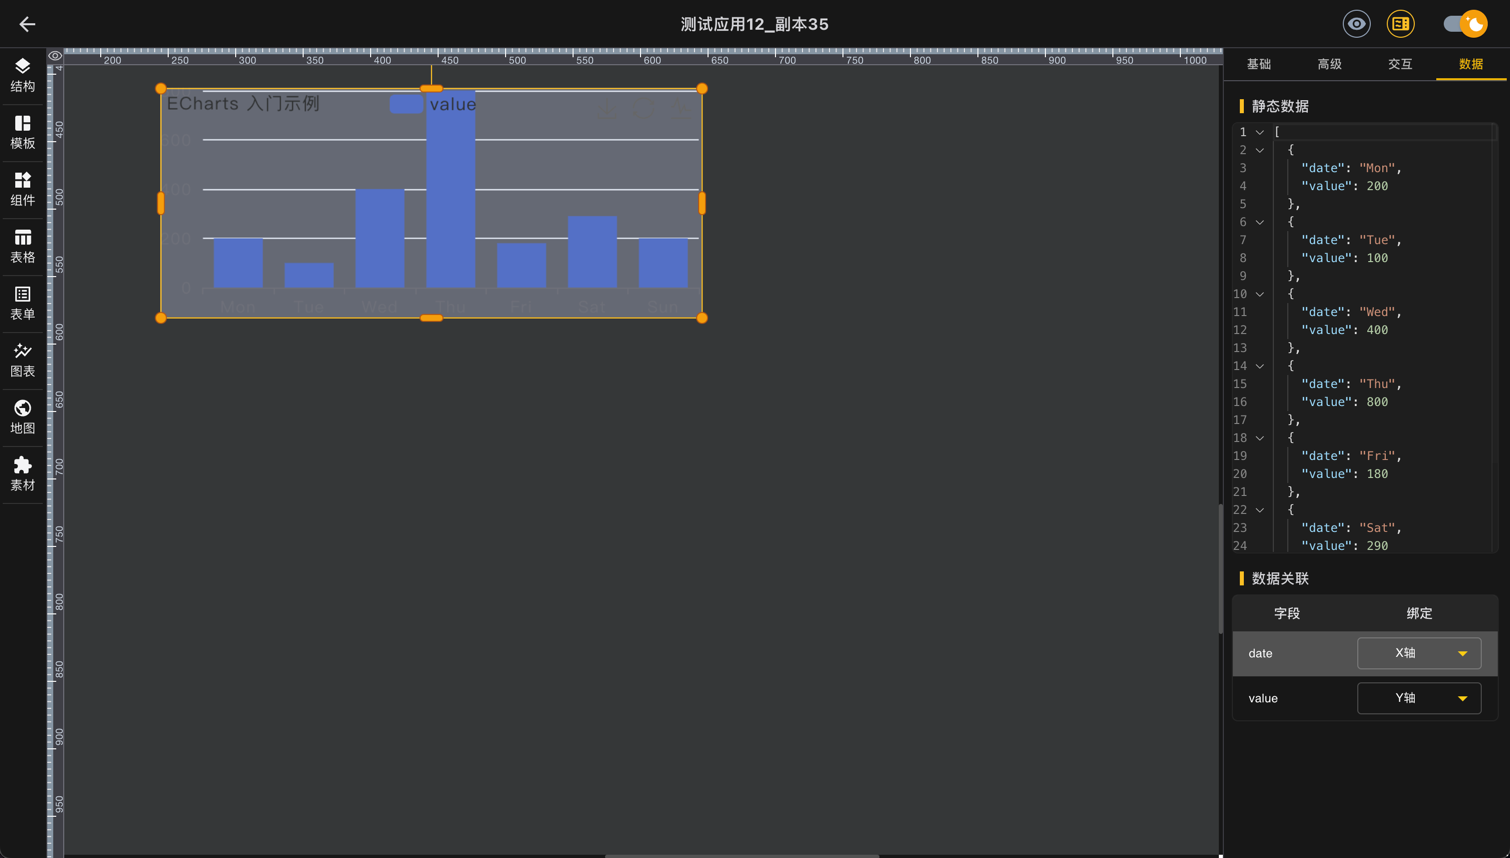Click the value 800 in the JSON editor
This screenshot has height=858, width=1510.
point(1377,402)
